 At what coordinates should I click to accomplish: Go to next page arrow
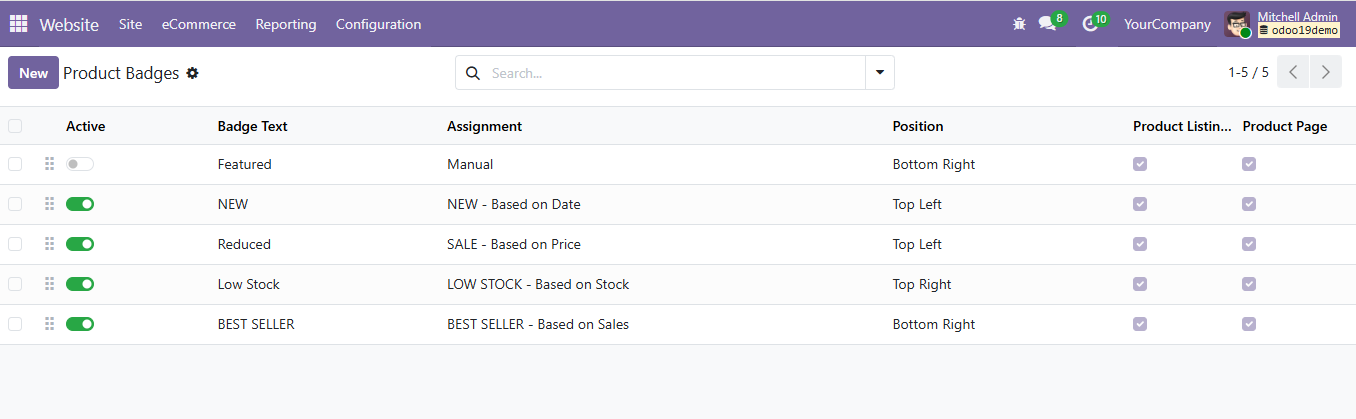coord(1325,72)
